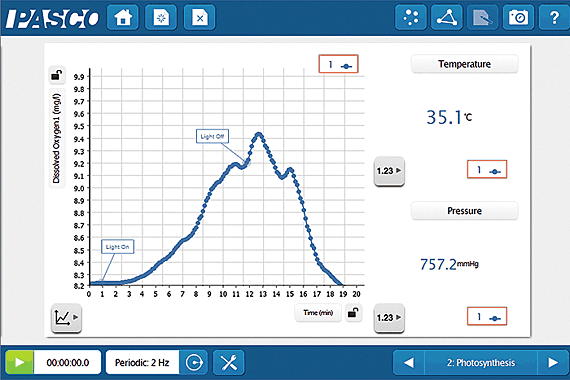Open the scattered dots sensor icon
This screenshot has height=380, width=570.
[x=411, y=17]
